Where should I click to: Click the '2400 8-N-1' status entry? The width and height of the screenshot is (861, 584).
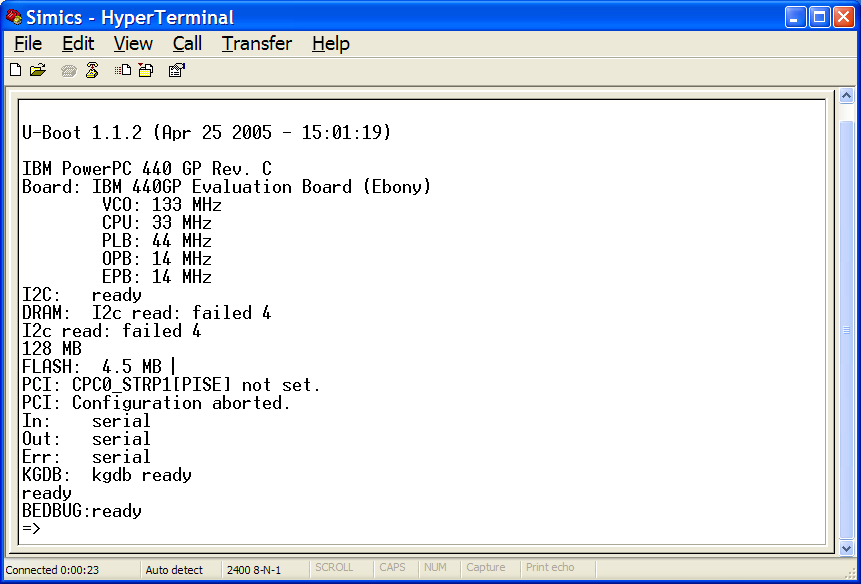(254, 570)
